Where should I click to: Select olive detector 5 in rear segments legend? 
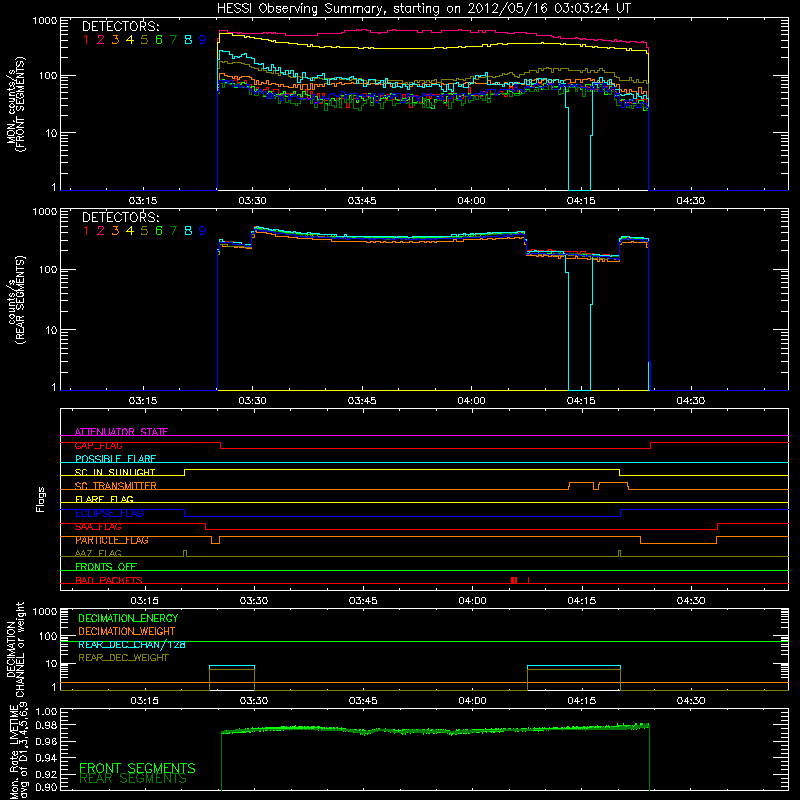tap(144, 231)
